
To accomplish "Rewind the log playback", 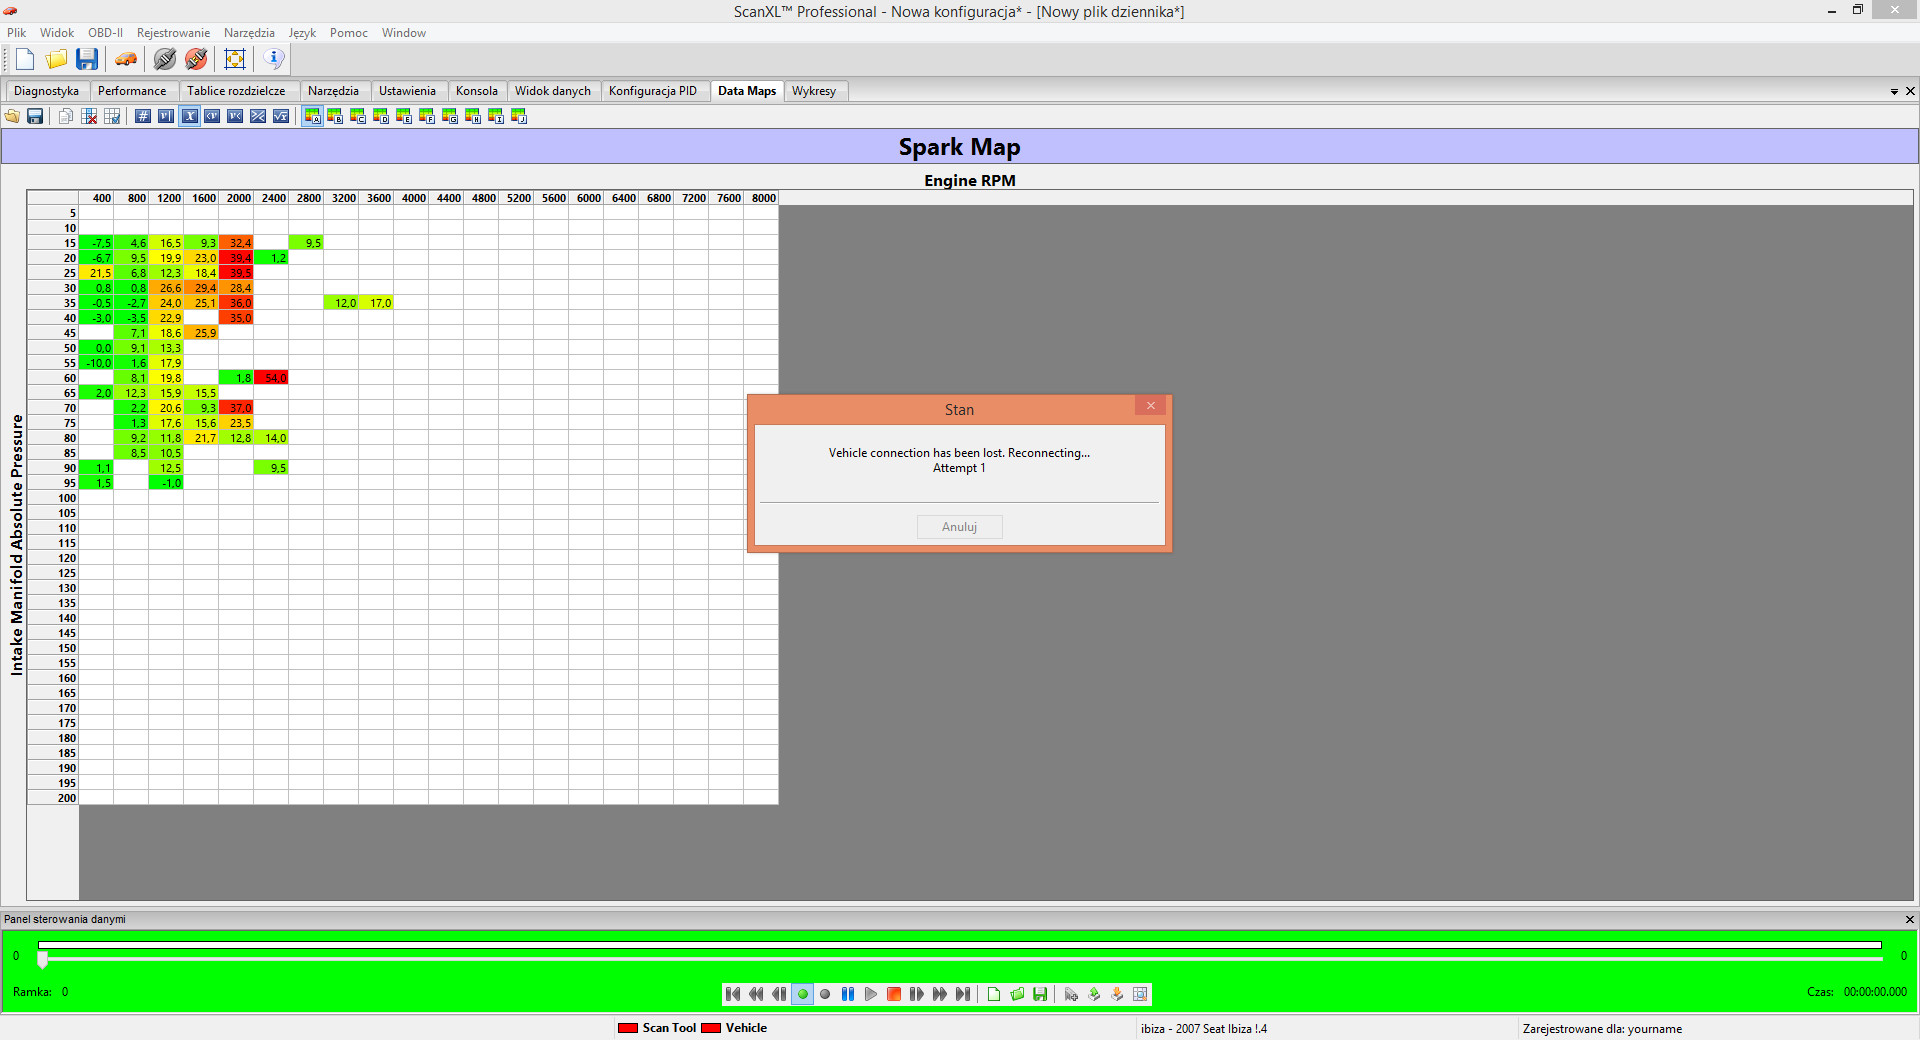I will (756, 994).
